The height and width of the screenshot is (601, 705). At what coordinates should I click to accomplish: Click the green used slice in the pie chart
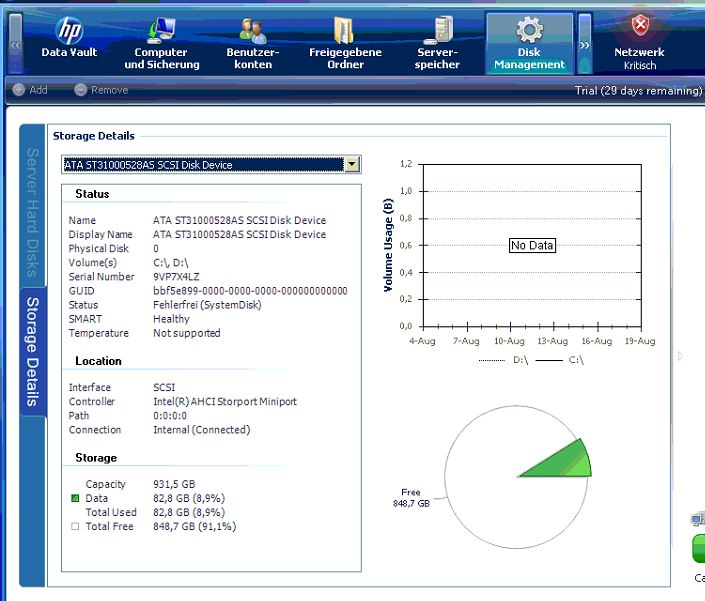pos(561,462)
